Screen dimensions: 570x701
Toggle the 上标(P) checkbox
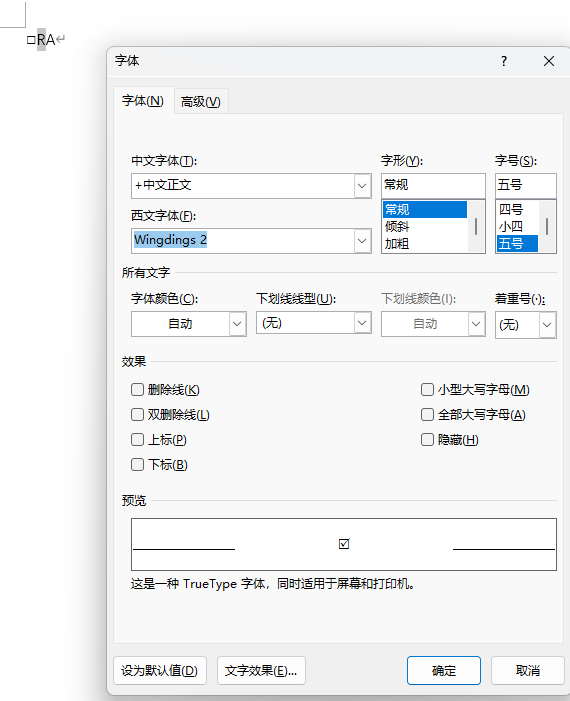[137, 439]
